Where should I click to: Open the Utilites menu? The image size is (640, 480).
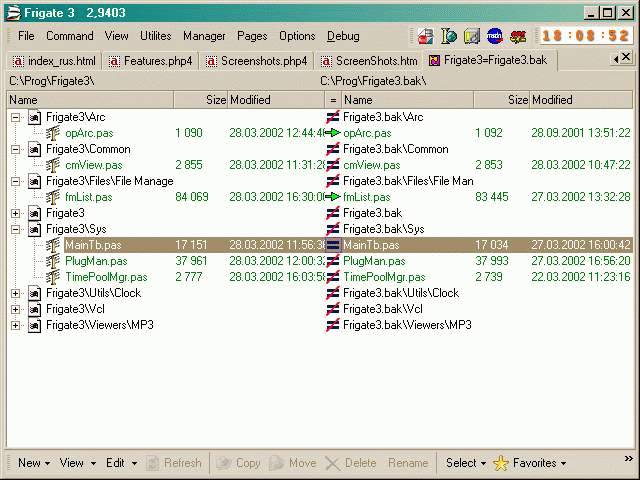point(156,36)
